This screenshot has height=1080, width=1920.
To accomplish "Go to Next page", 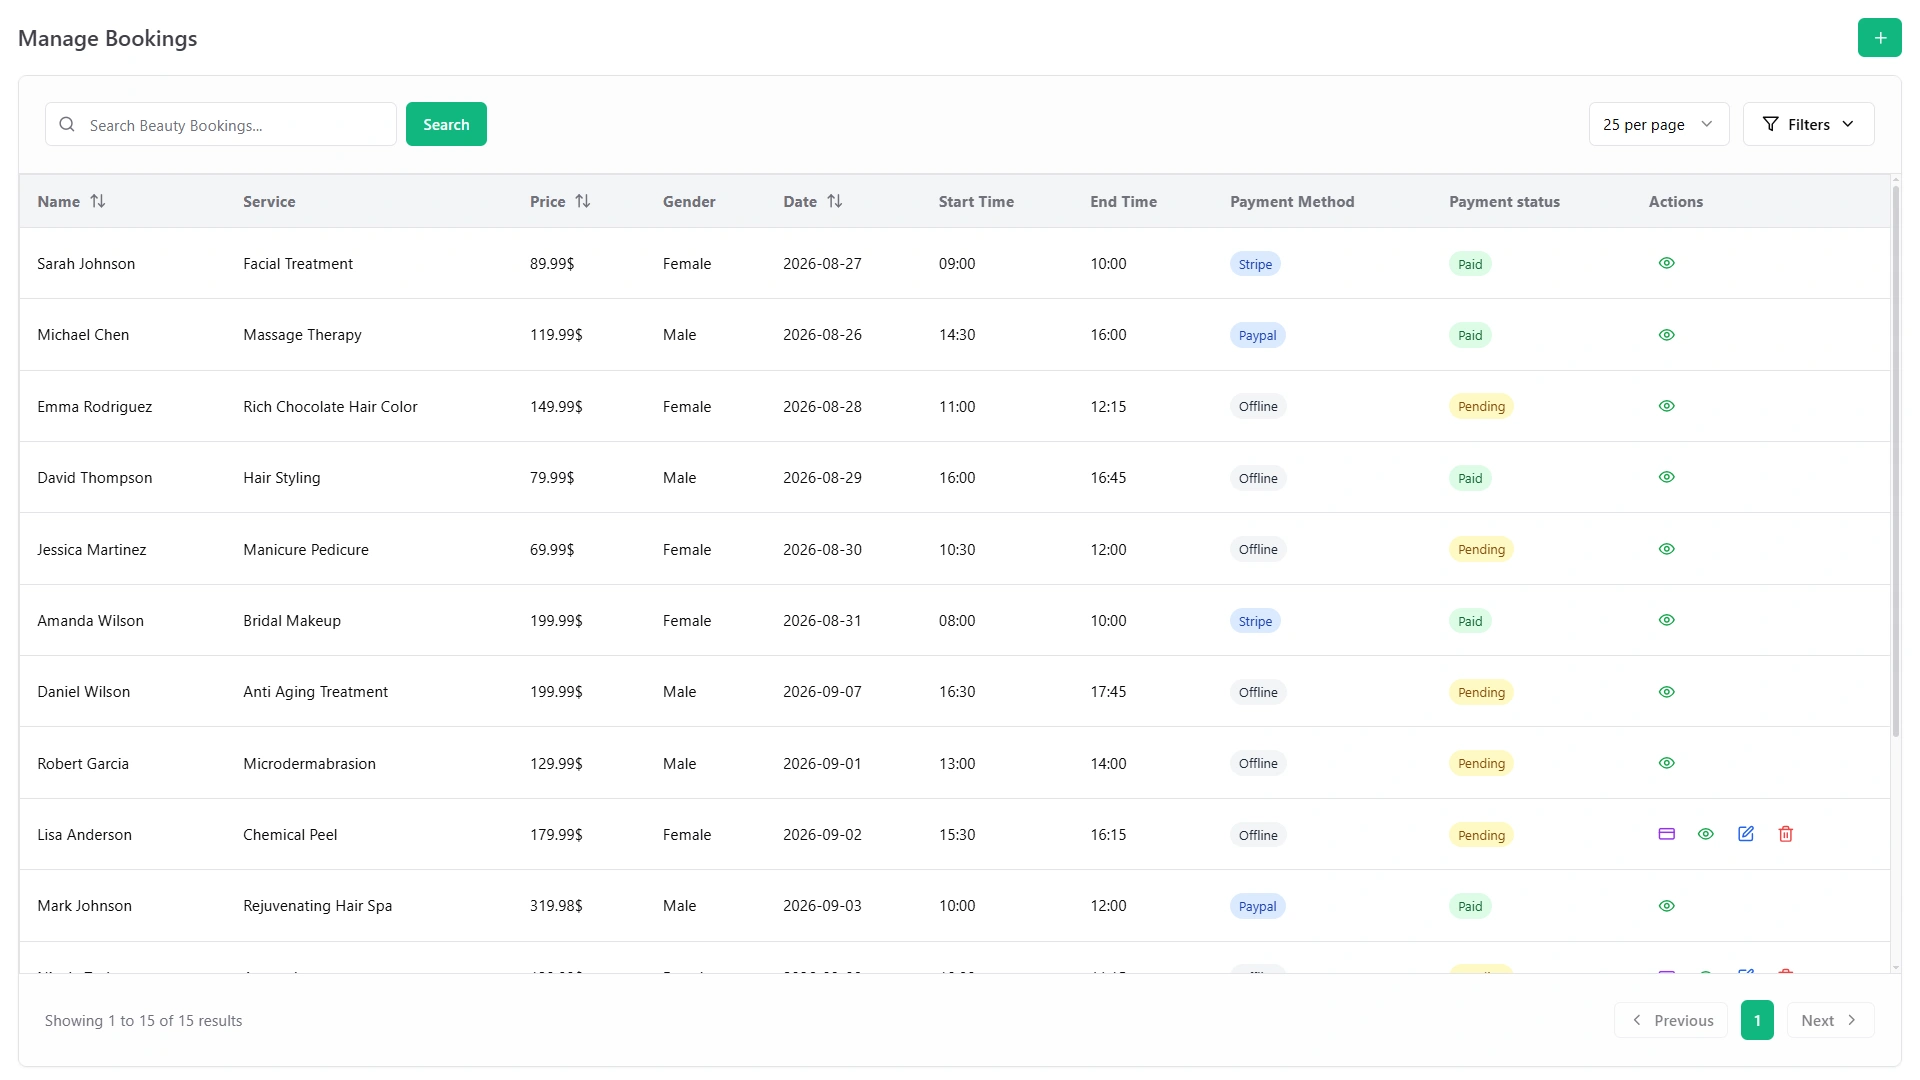I will (1830, 1020).
